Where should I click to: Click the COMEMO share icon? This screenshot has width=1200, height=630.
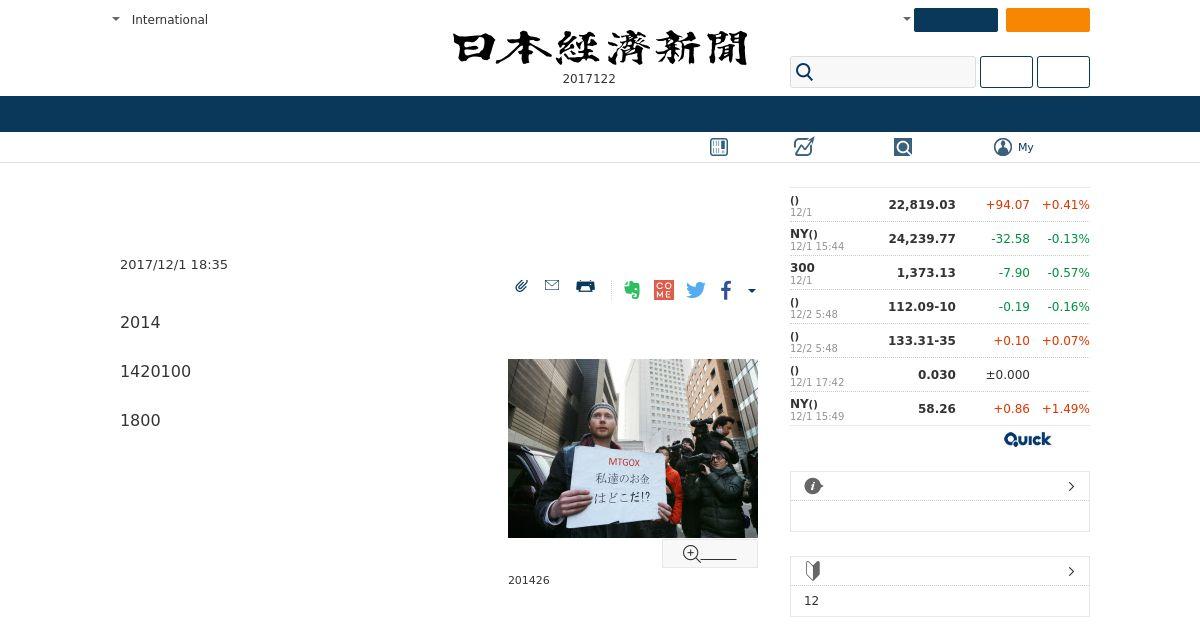[x=664, y=290]
